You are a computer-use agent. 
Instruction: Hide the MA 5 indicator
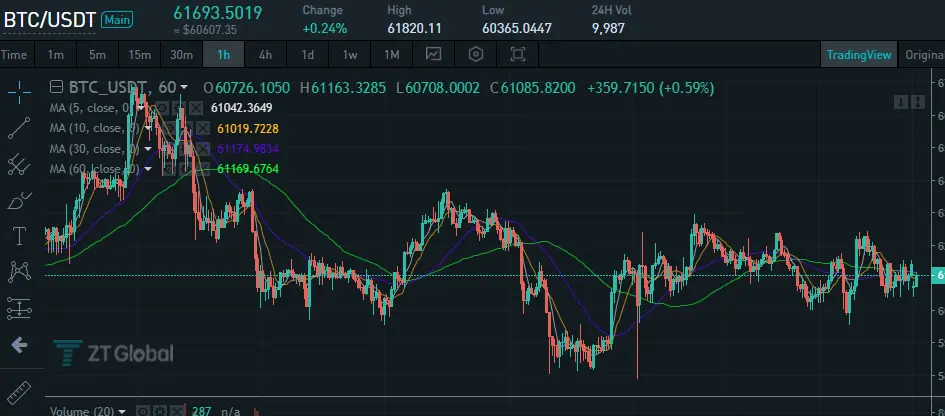162,107
